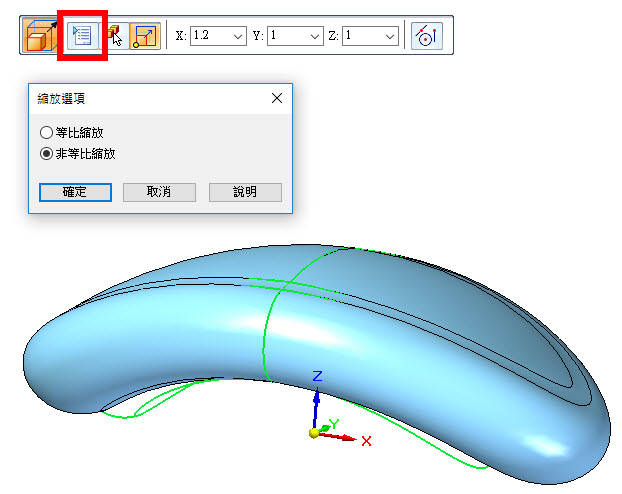The width and height of the screenshot is (622, 494).
Task: Click the red X axis arrow
Action: [x=338, y=436]
